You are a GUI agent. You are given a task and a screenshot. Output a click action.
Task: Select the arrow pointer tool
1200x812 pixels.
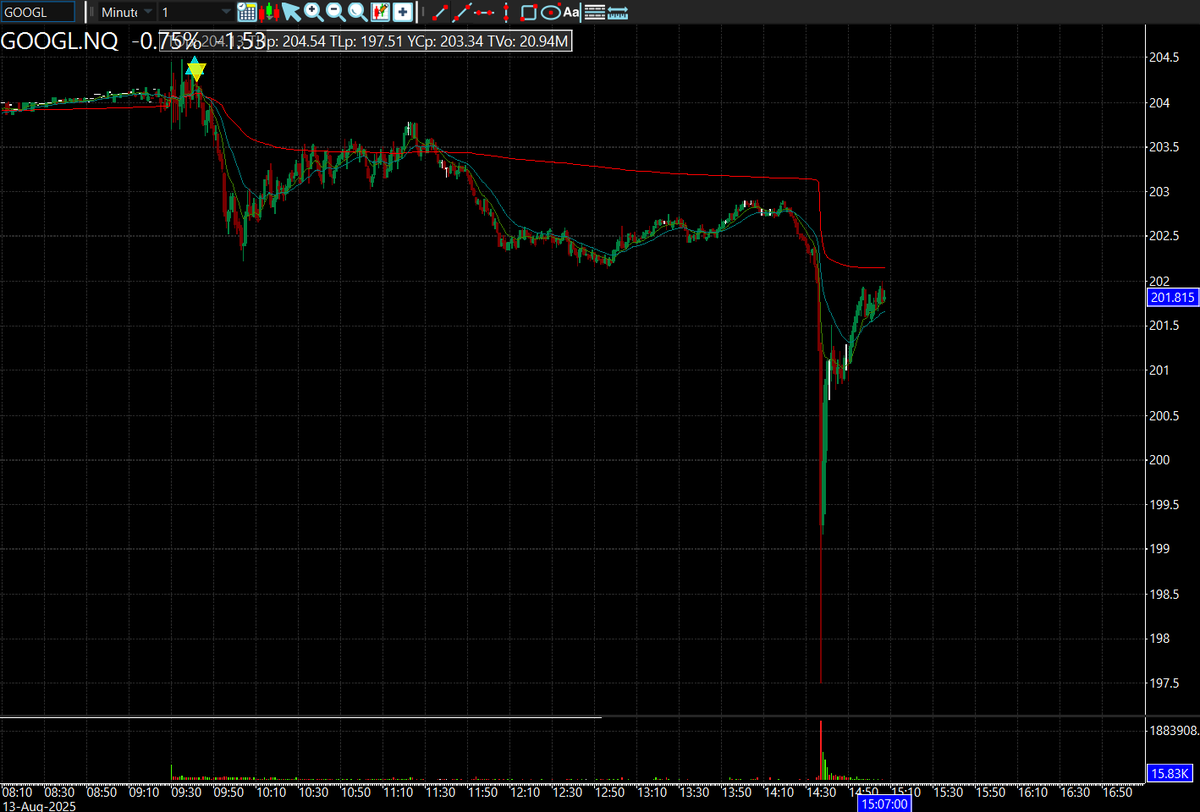coord(291,12)
